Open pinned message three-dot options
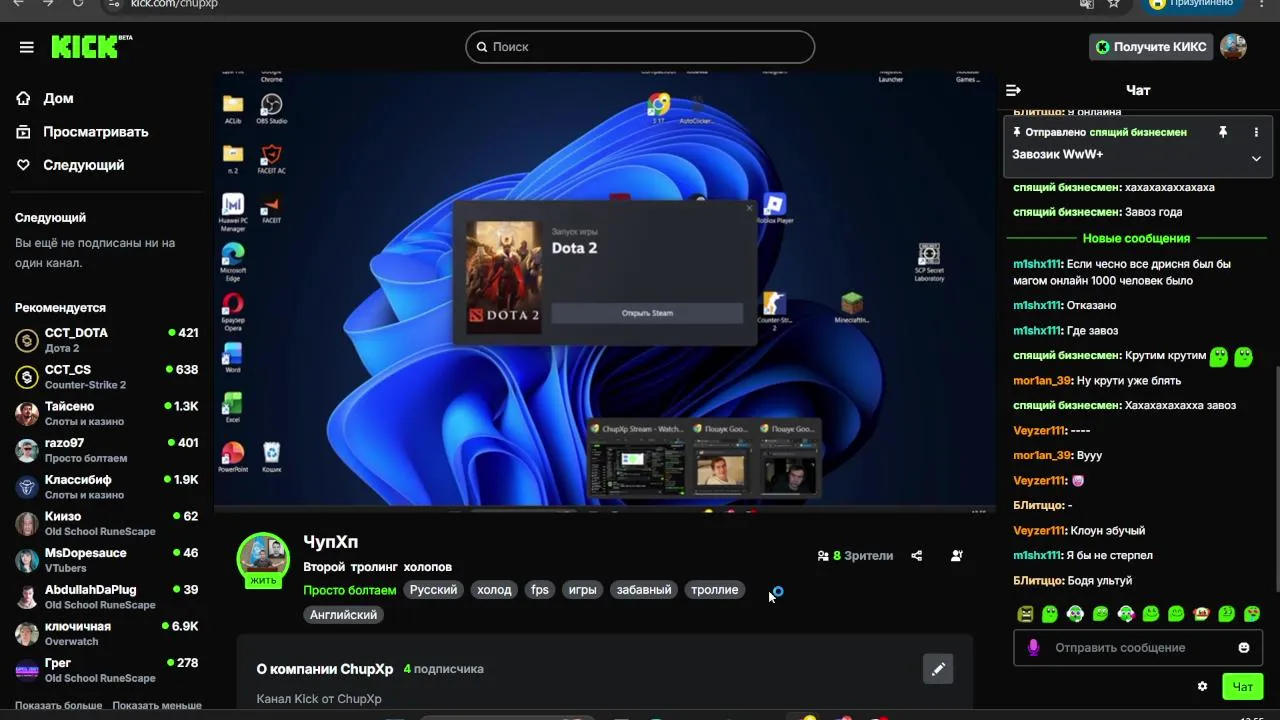This screenshot has width=1280, height=720. tap(1256, 132)
